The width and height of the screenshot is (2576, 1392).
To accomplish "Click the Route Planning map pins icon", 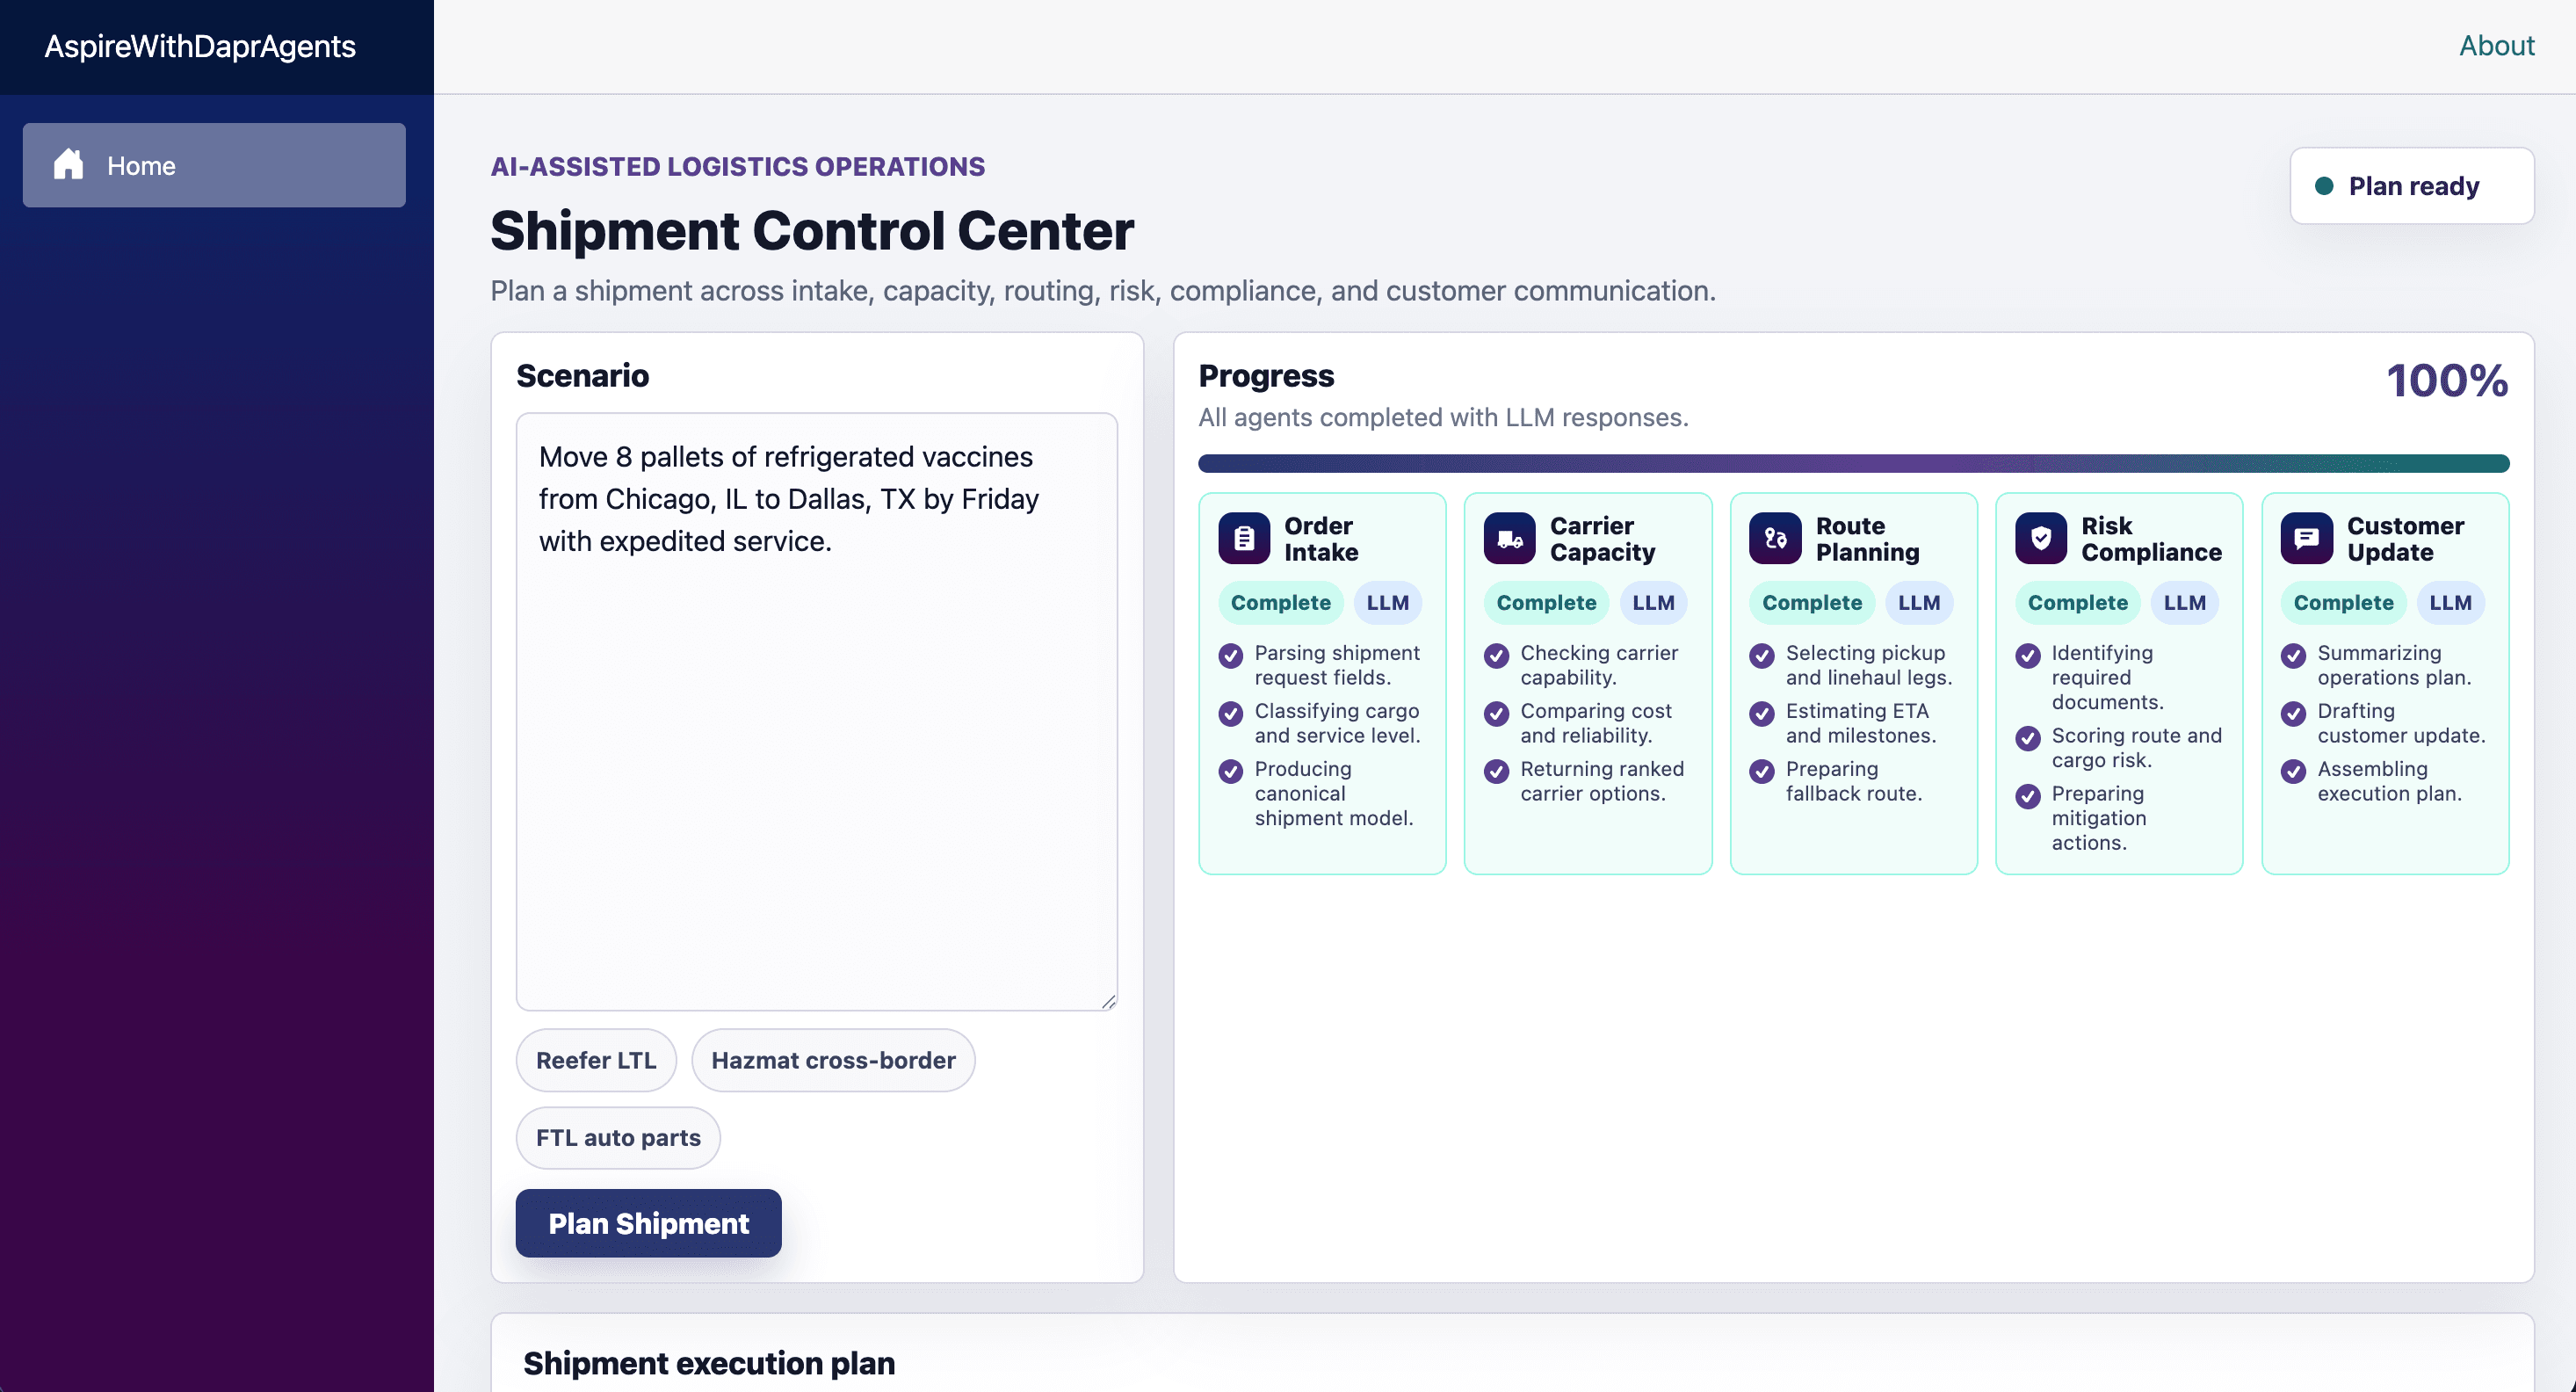I will tap(1775, 539).
